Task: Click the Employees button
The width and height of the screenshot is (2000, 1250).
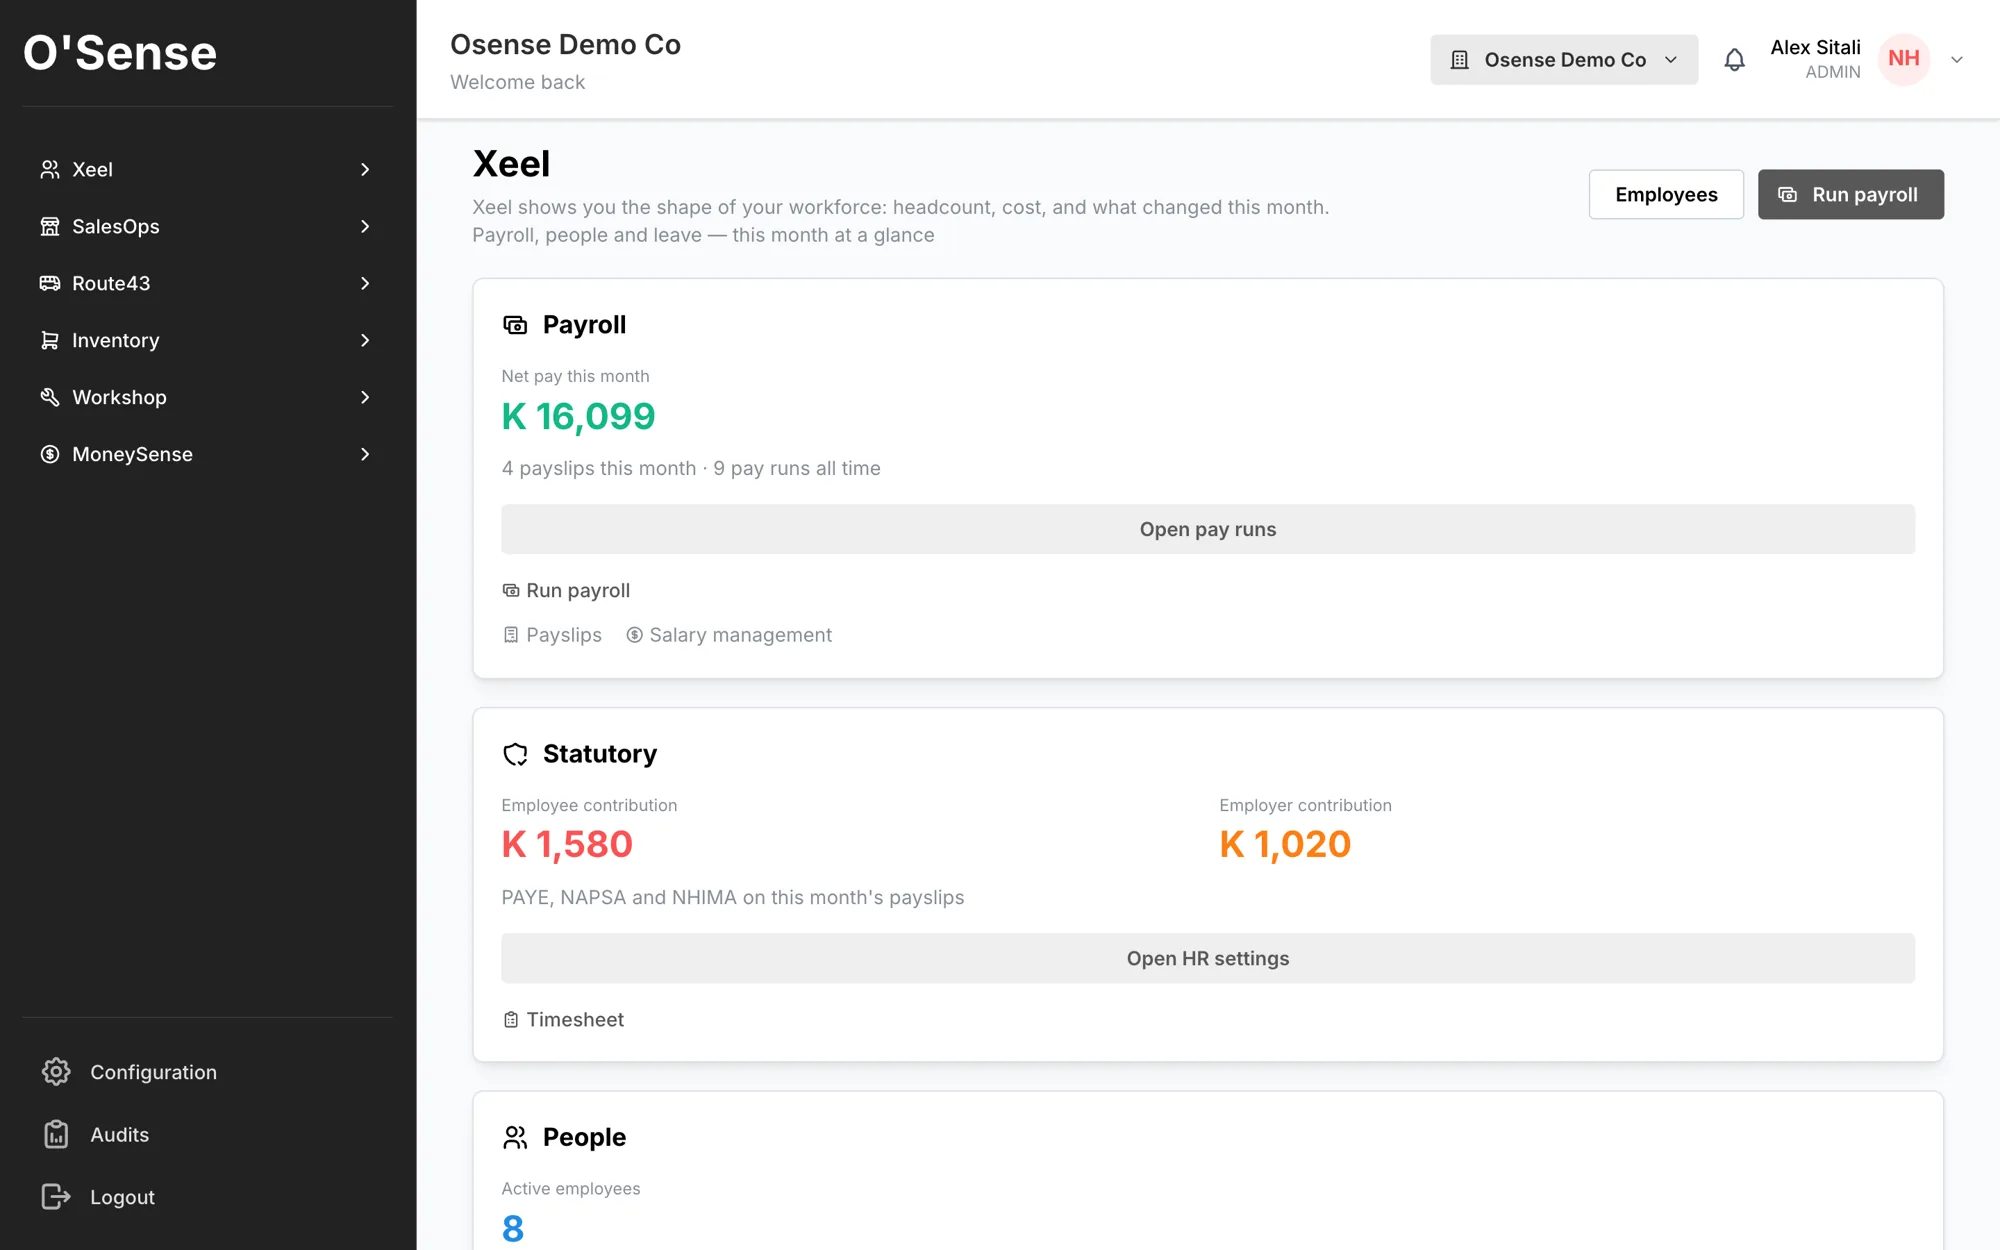Action: coord(1666,195)
